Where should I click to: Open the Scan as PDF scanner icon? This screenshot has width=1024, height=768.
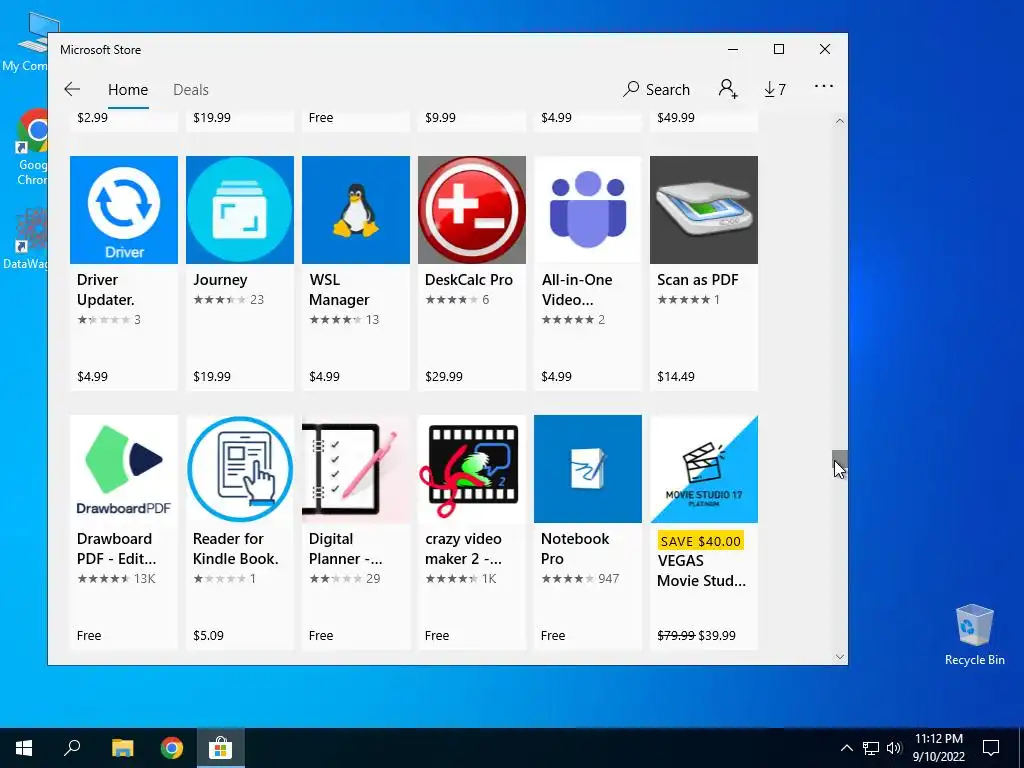point(704,210)
